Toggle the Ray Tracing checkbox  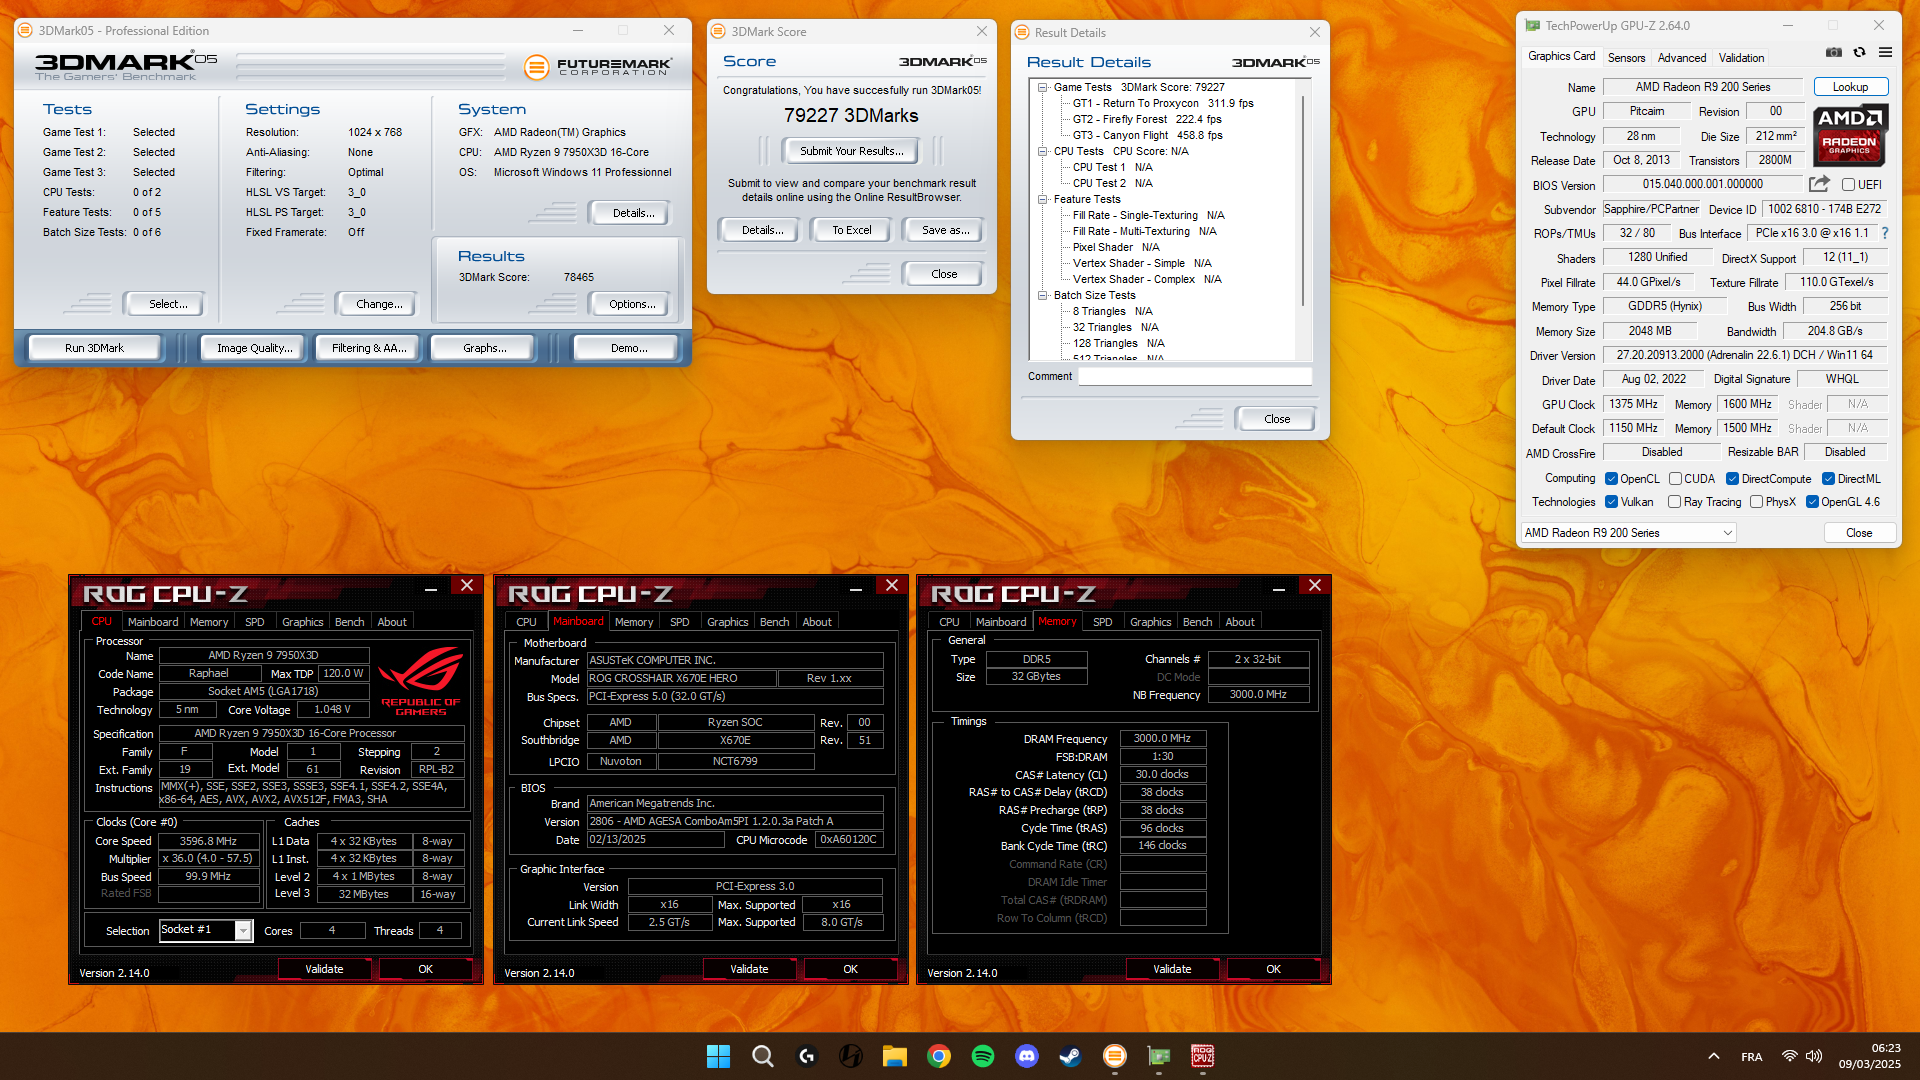click(1674, 502)
